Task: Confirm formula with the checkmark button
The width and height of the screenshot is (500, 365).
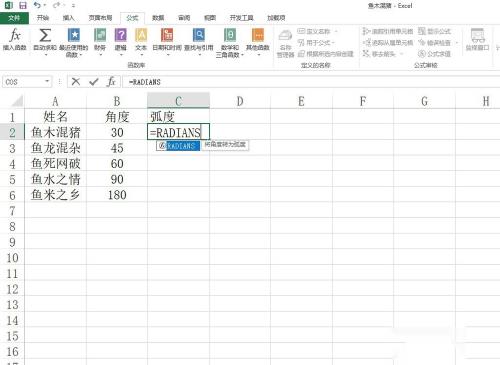Action: (x=94, y=81)
